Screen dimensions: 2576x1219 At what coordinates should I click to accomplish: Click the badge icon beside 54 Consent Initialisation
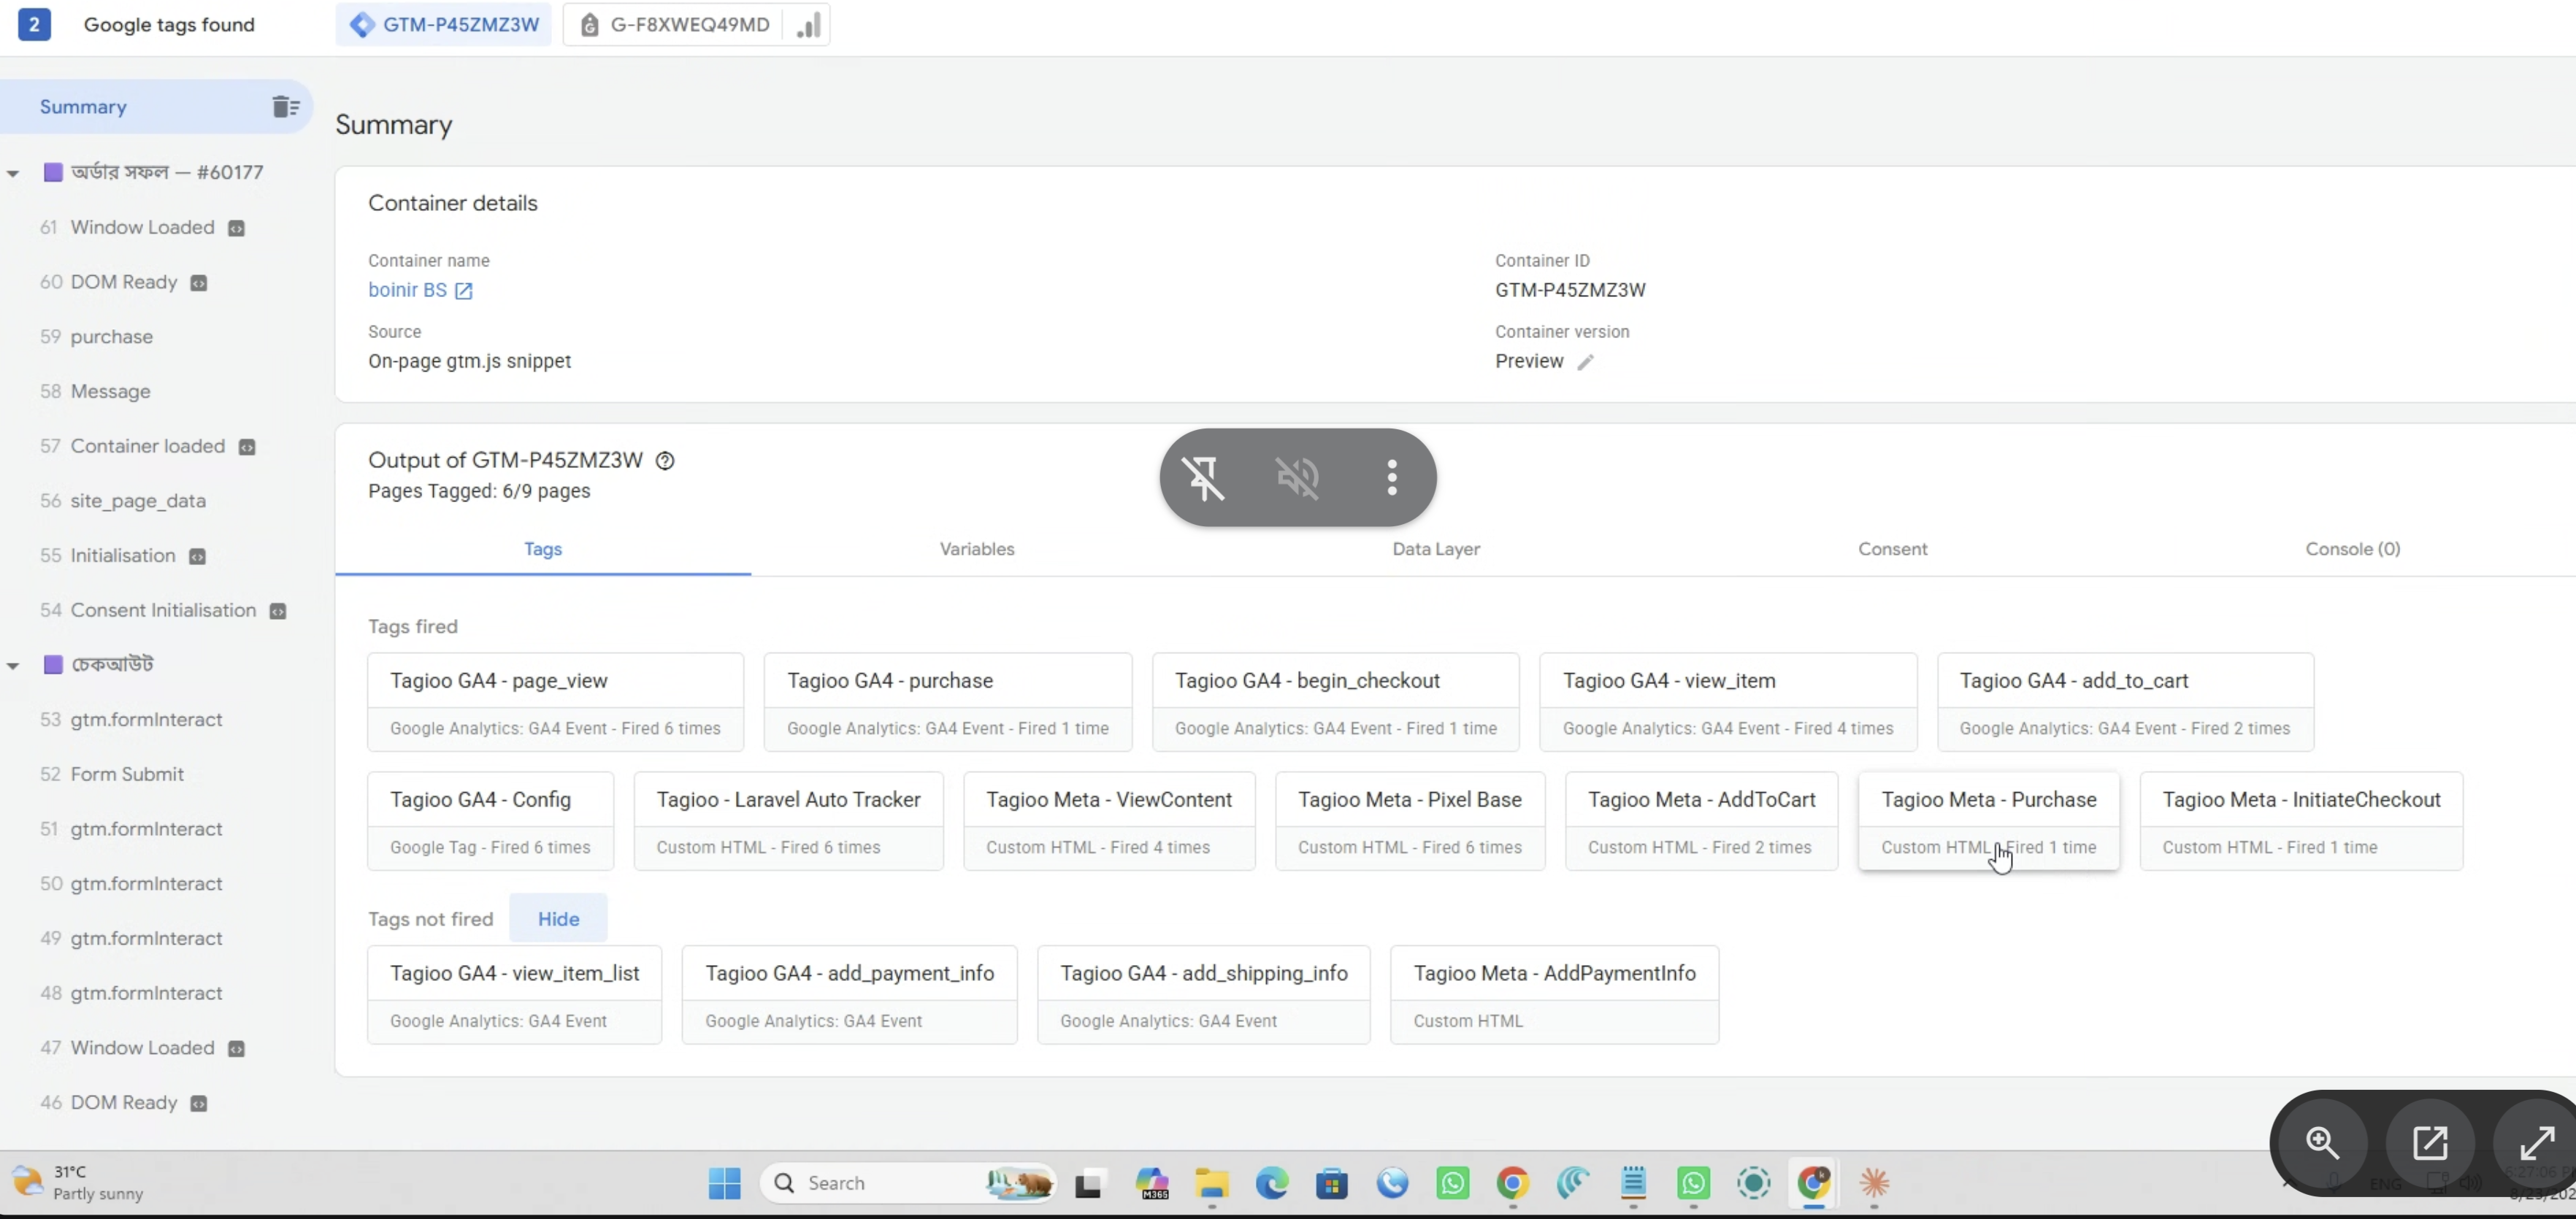[278, 611]
